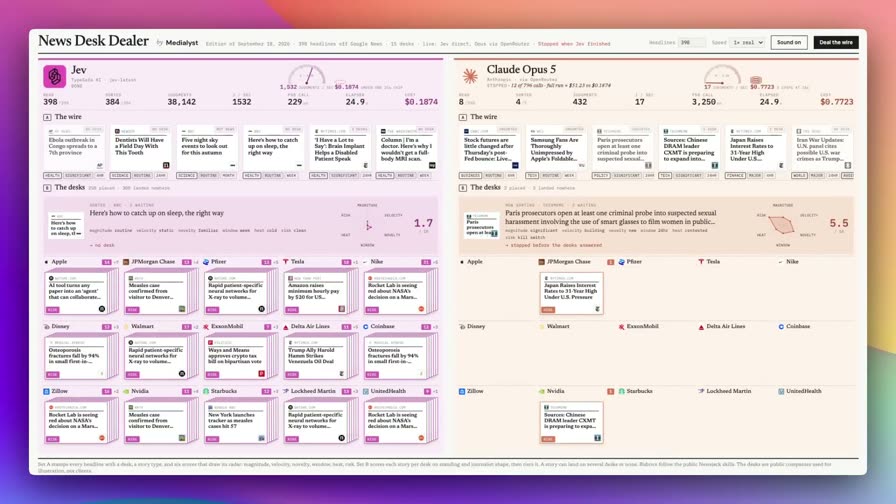Image resolution: width=896 pixels, height=504 pixels.
Task: Click the 5.5 score in Claude's featured story
Action: click(x=839, y=223)
